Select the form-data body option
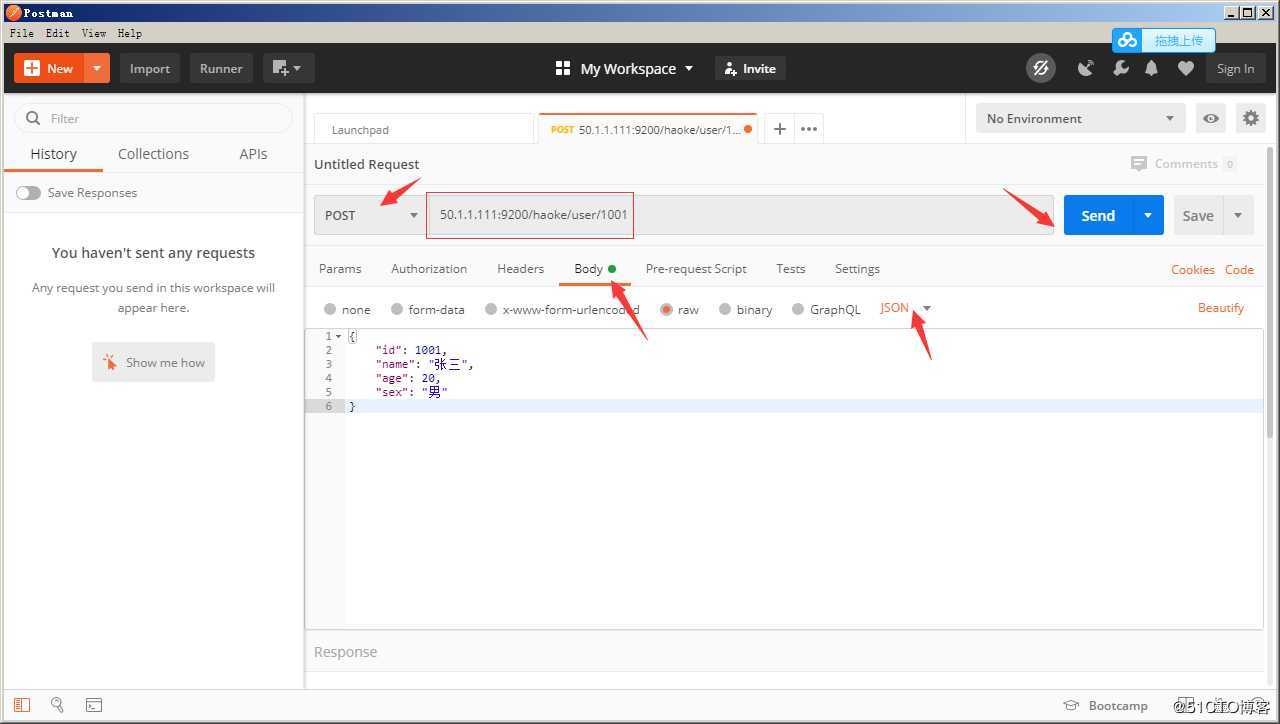Screen dimensions: 1280x724 [x=397, y=310]
